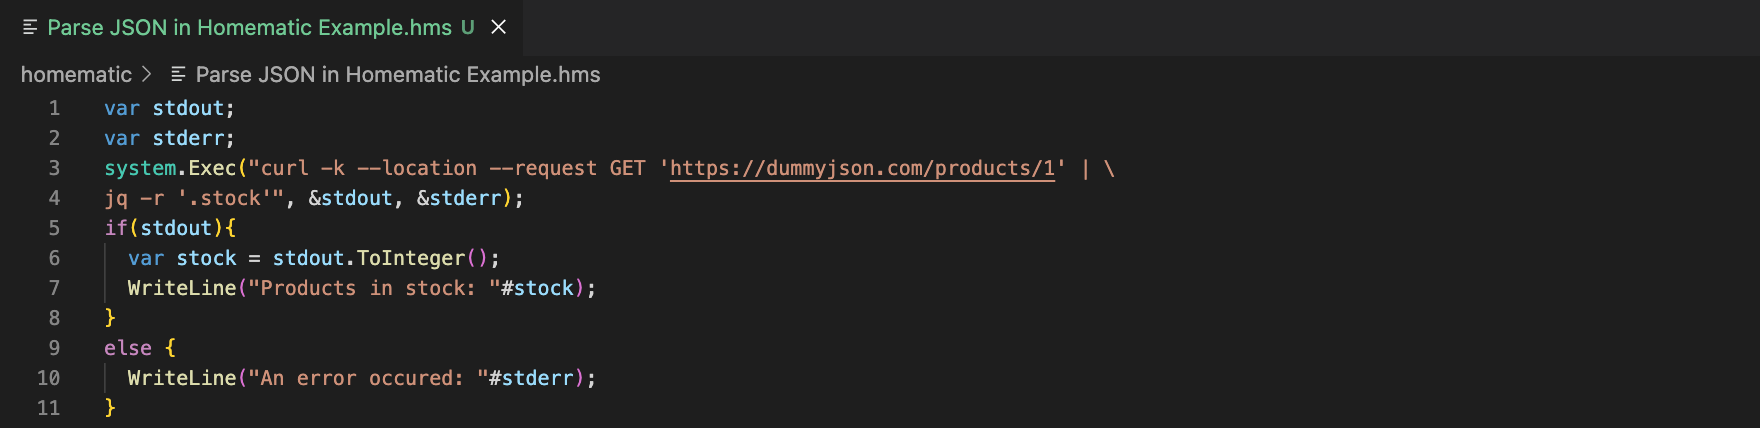The height and width of the screenshot is (428, 1760).
Task: Click the system.Exec call on line 3
Action: (170, 168)
